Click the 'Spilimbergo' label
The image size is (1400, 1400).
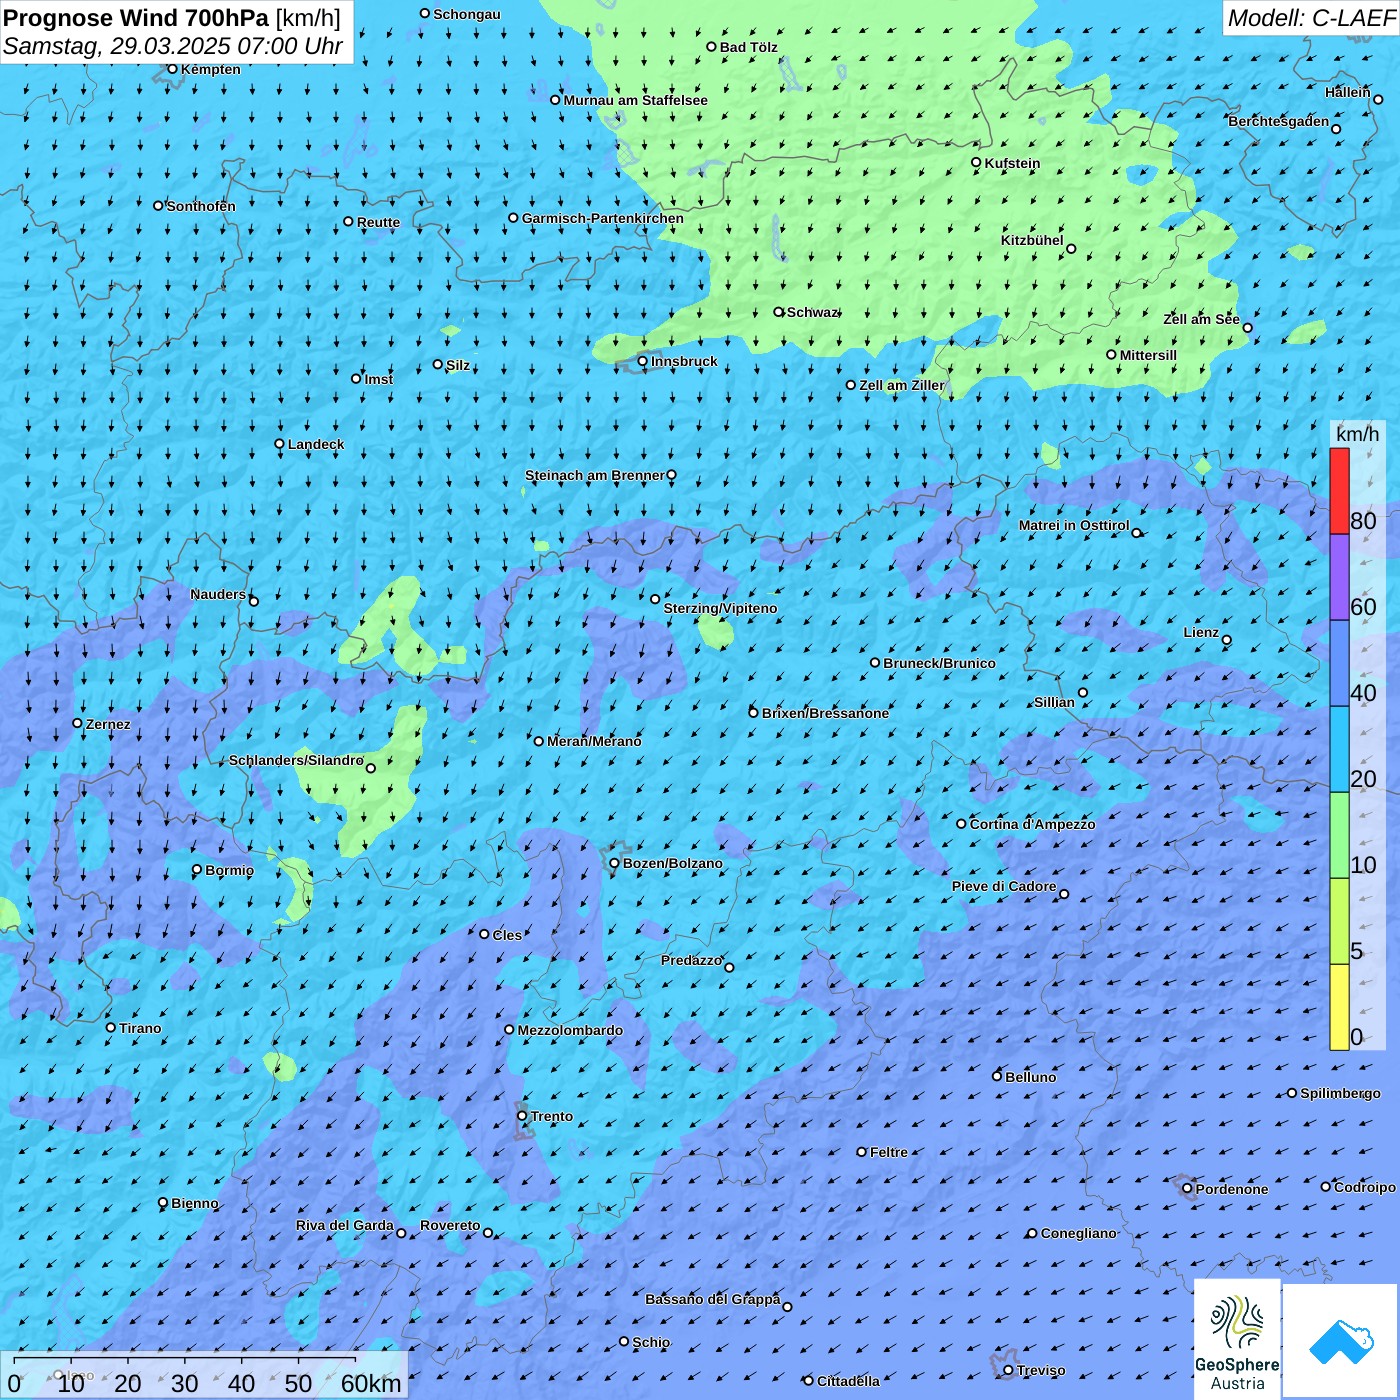pyautogui.click(x=1340, y=1093)
